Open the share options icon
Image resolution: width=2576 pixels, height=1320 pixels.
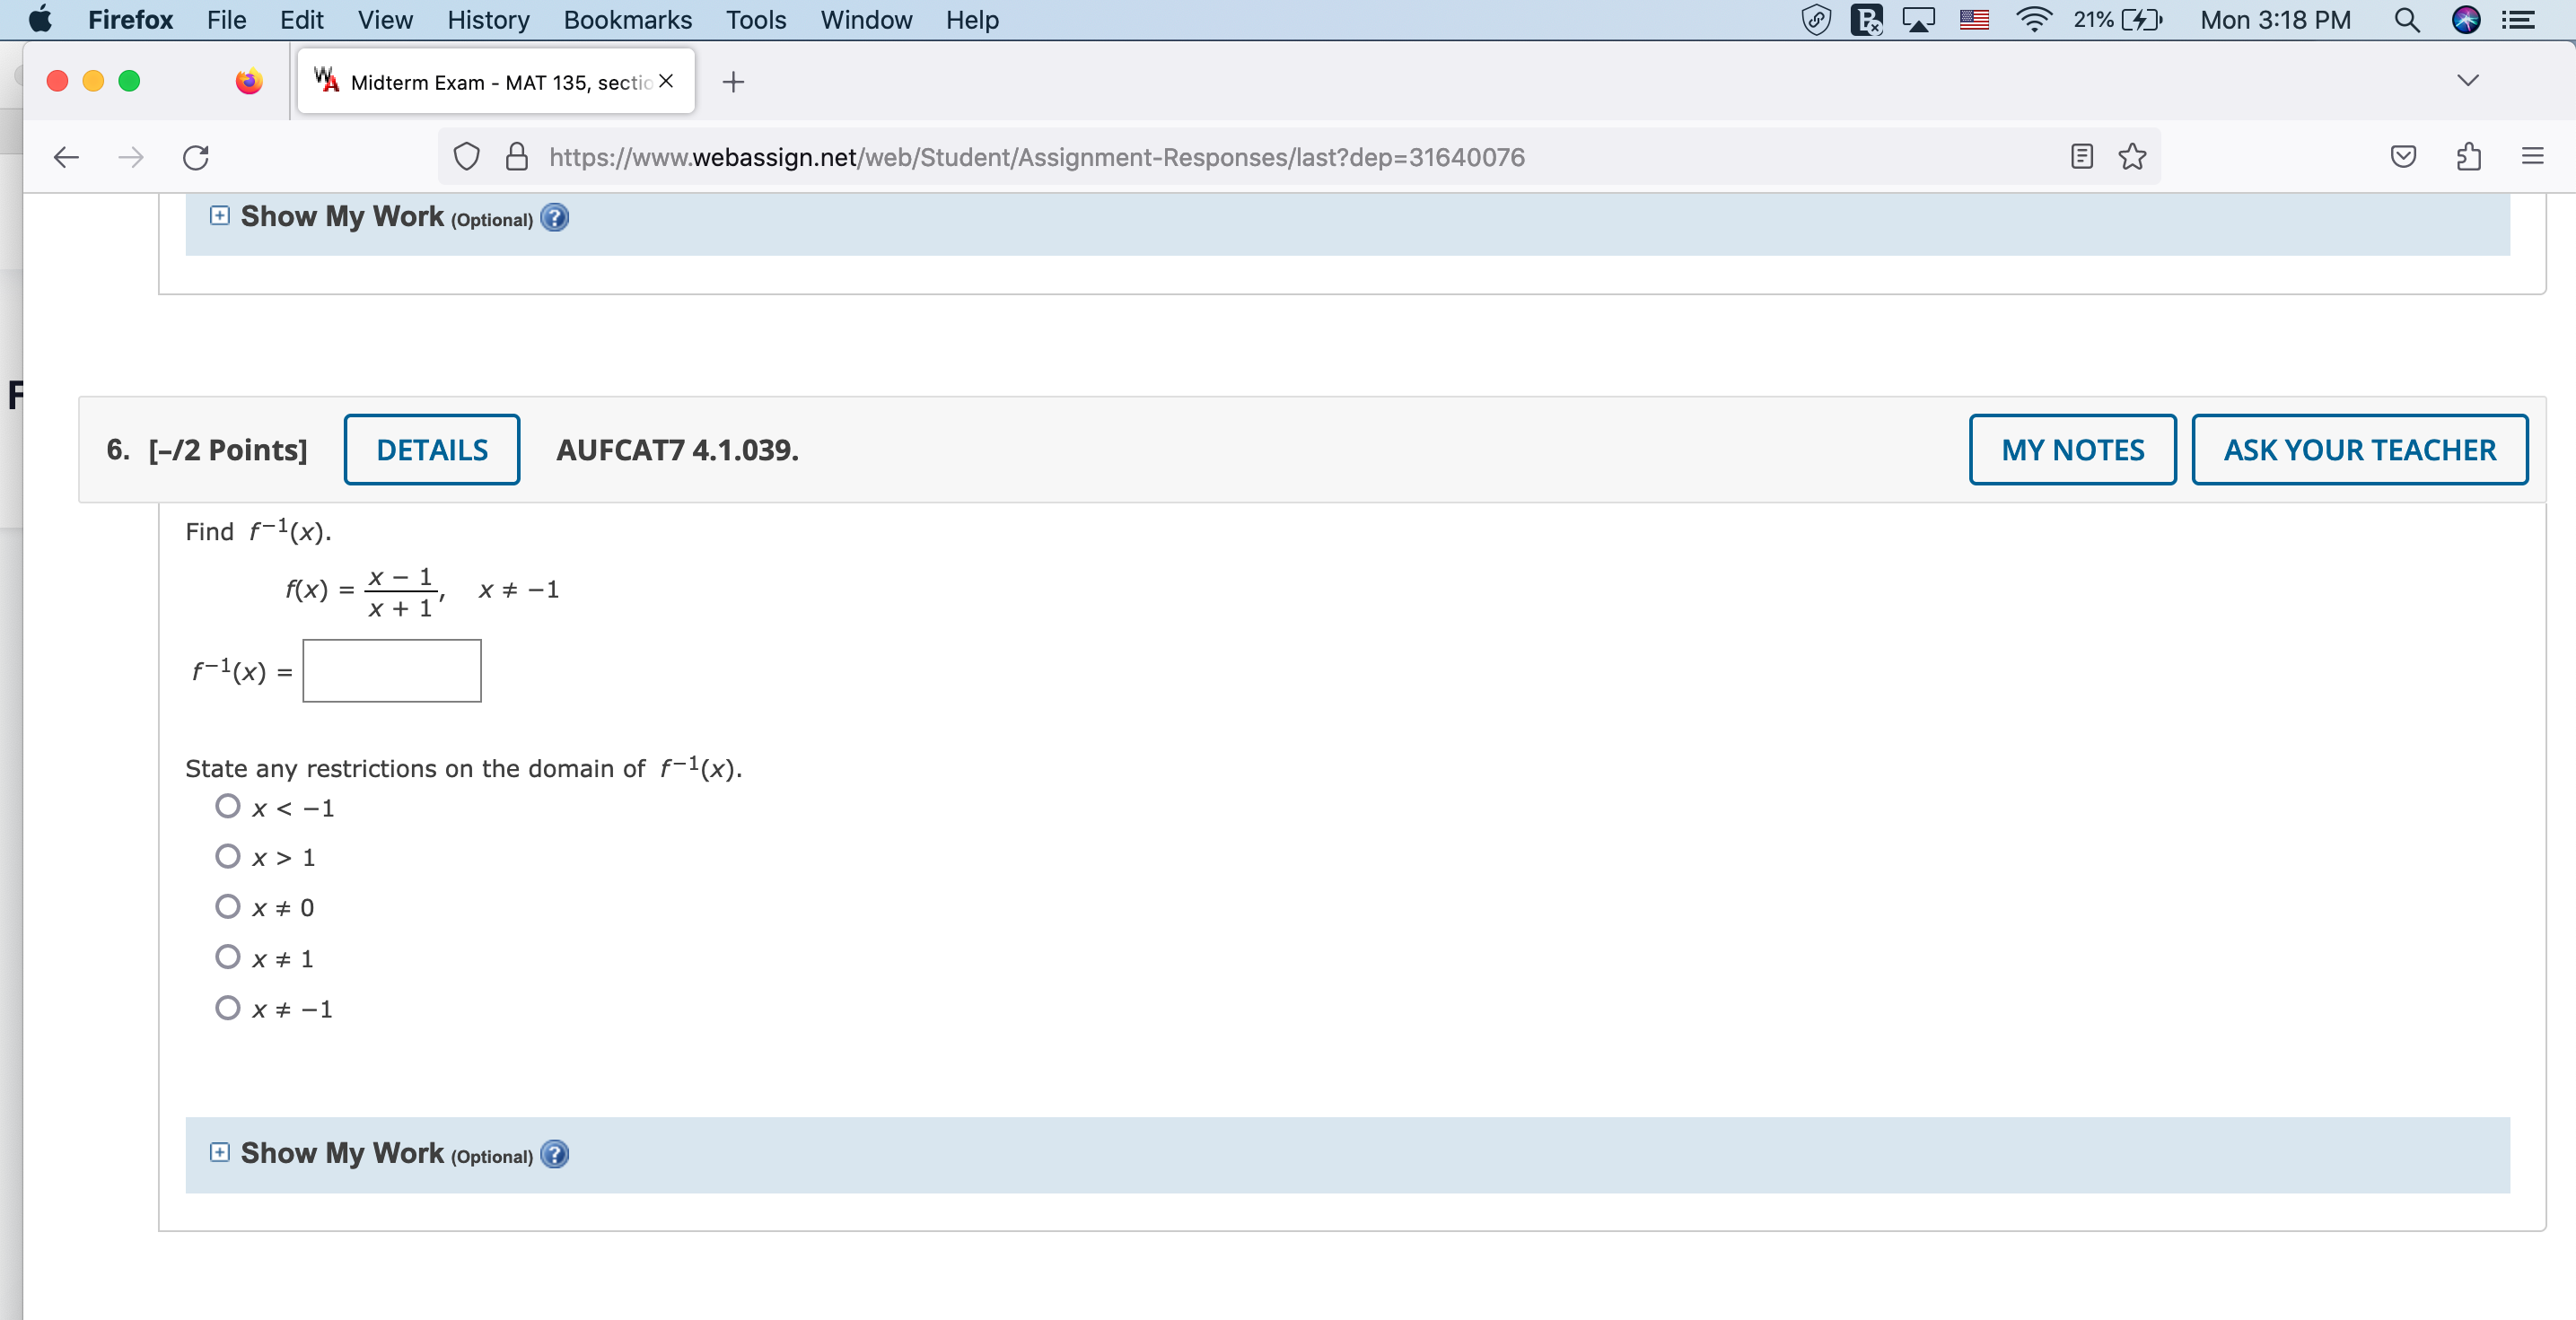(x=2468, y=157)
